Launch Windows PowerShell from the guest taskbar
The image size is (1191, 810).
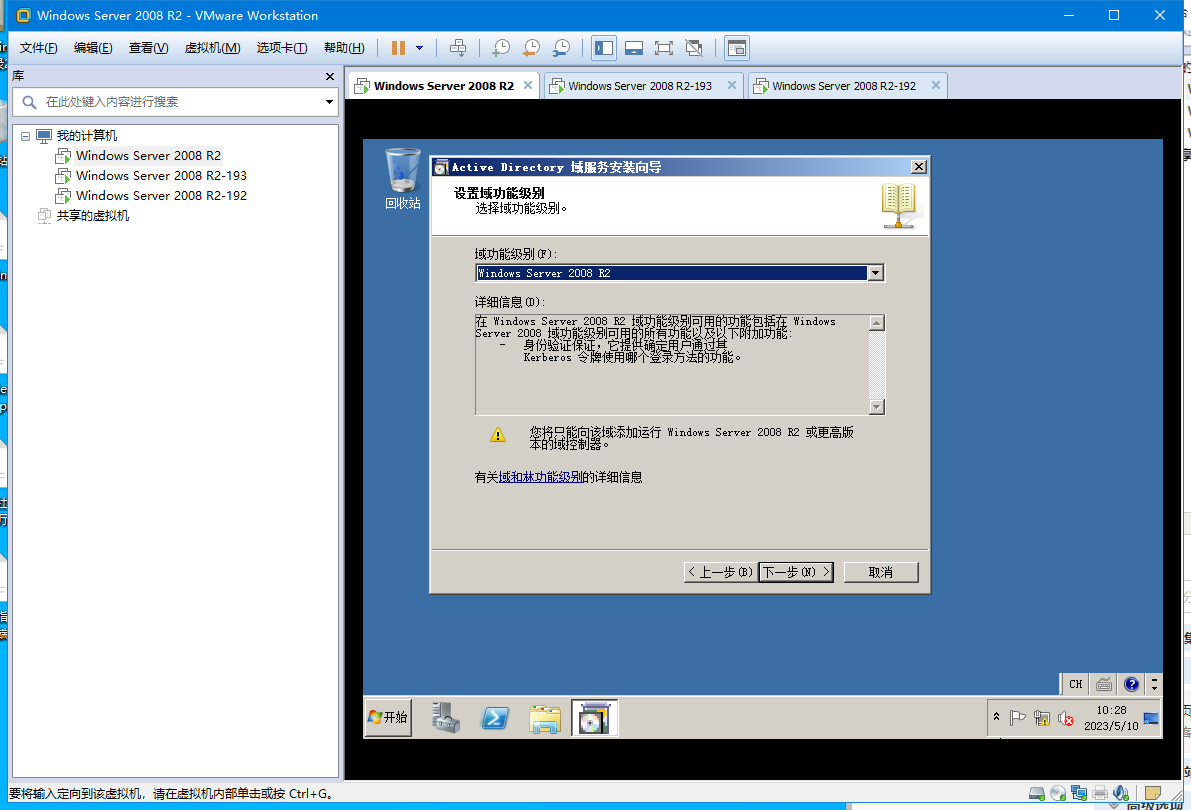click(495, 717)
